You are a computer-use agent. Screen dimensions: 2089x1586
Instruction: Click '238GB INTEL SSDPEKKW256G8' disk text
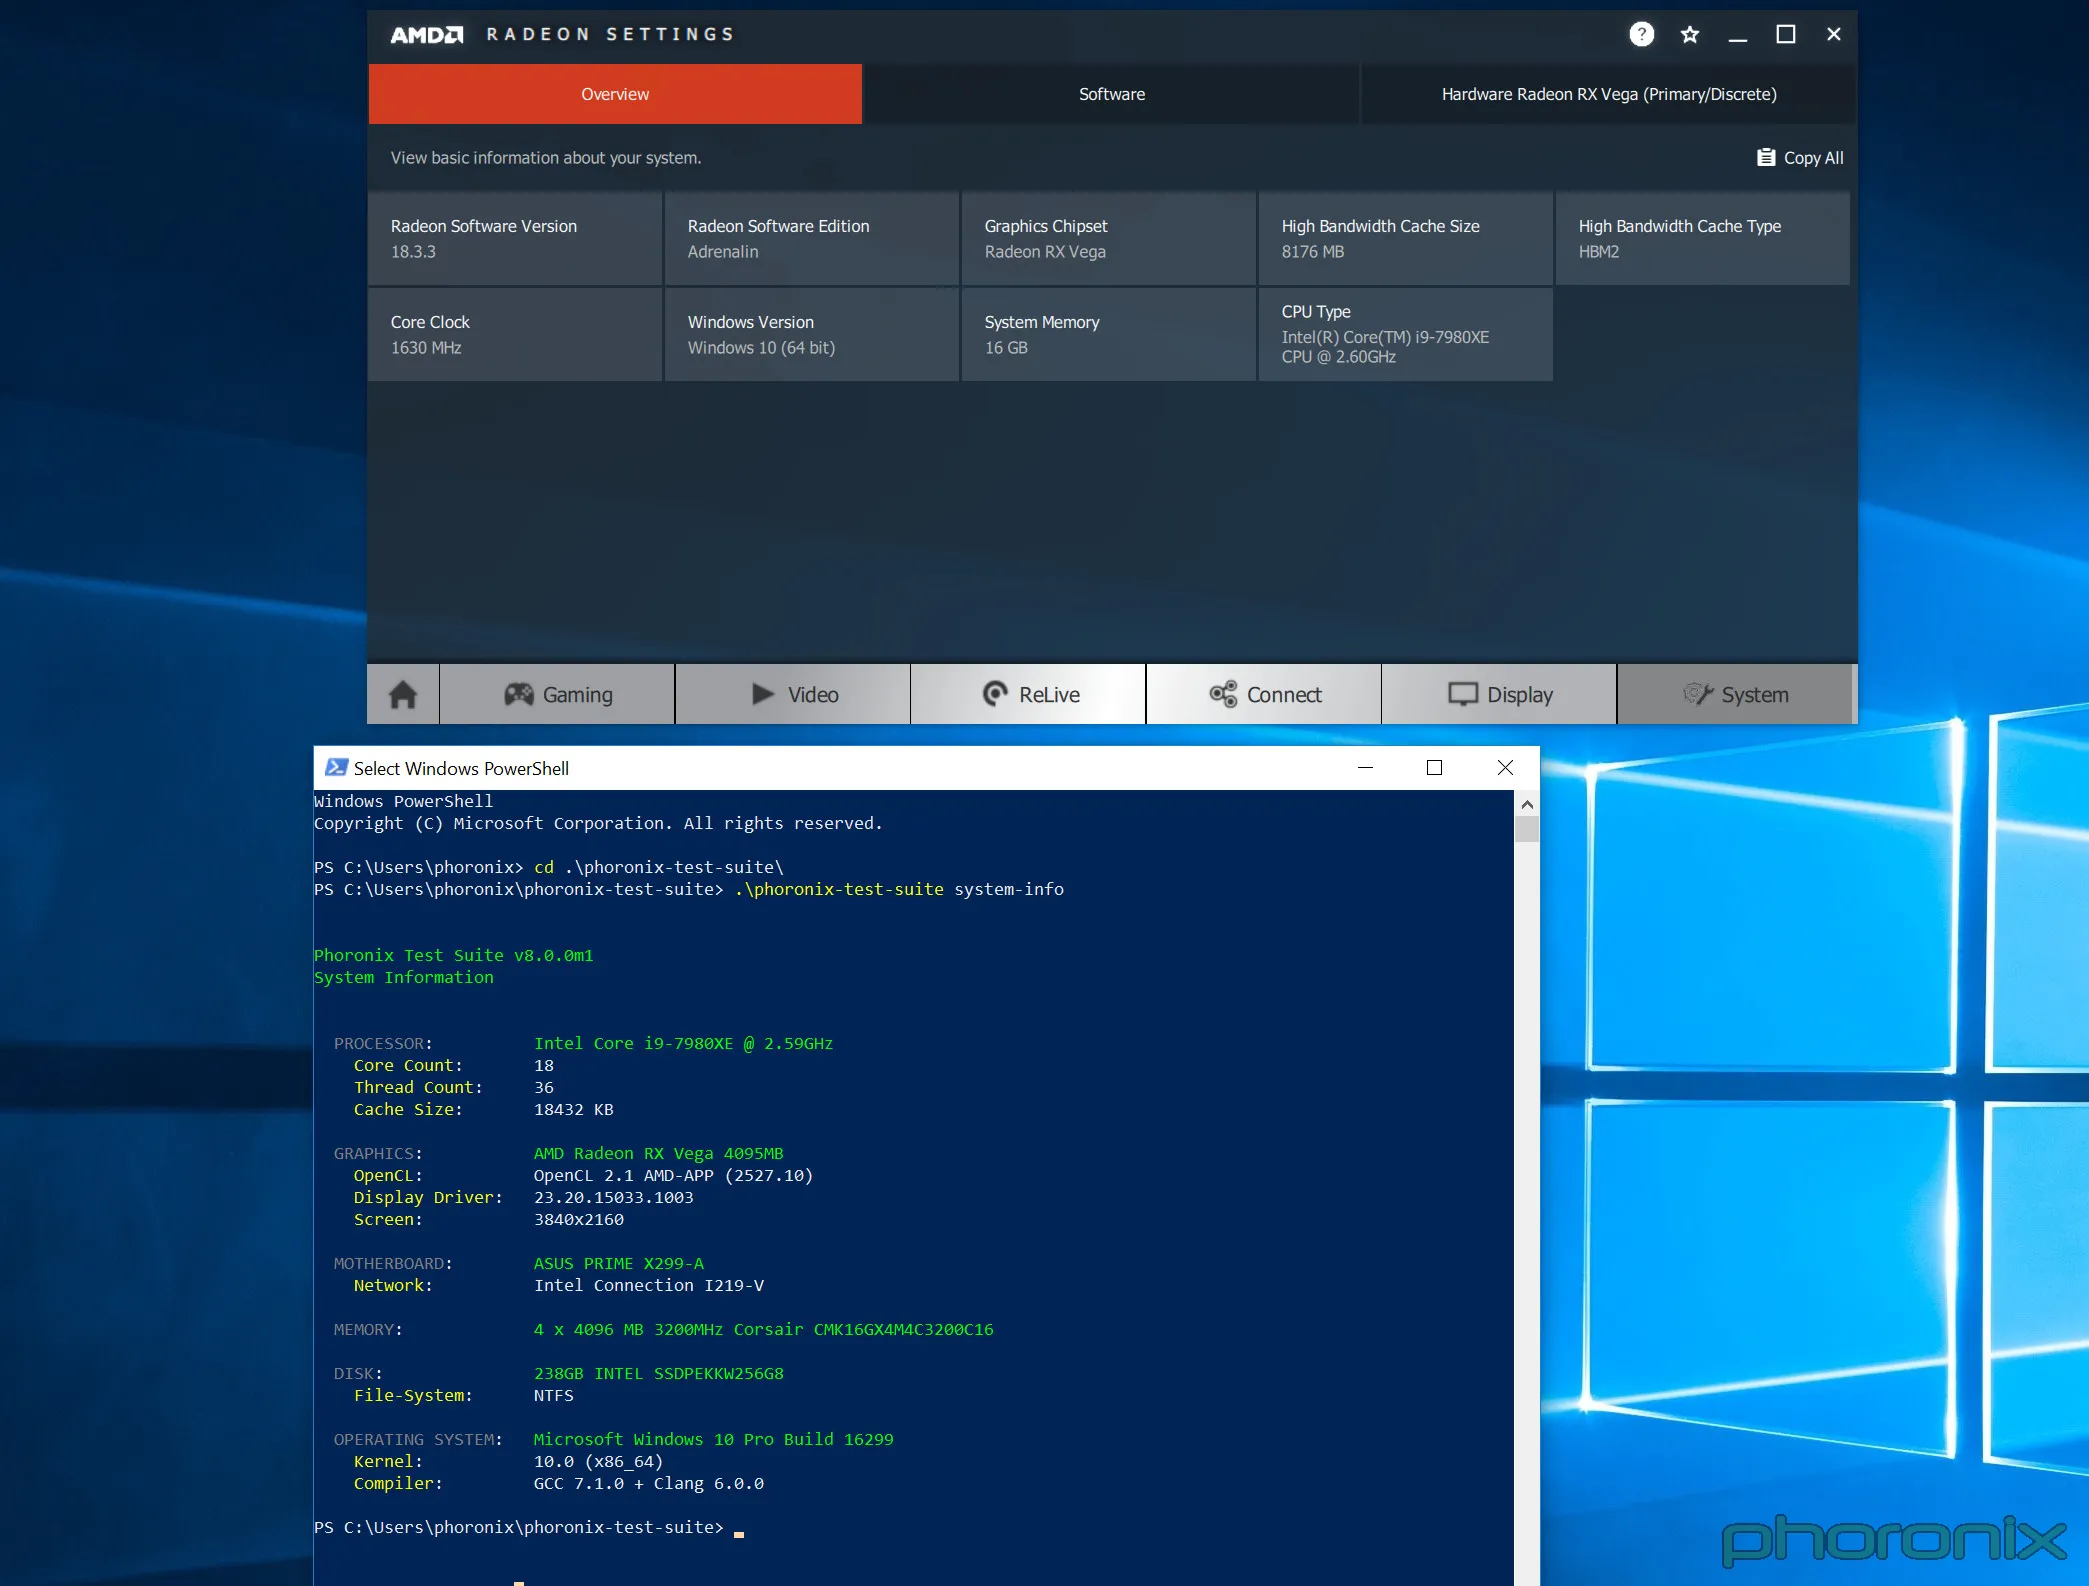(x=658, y=1374)
